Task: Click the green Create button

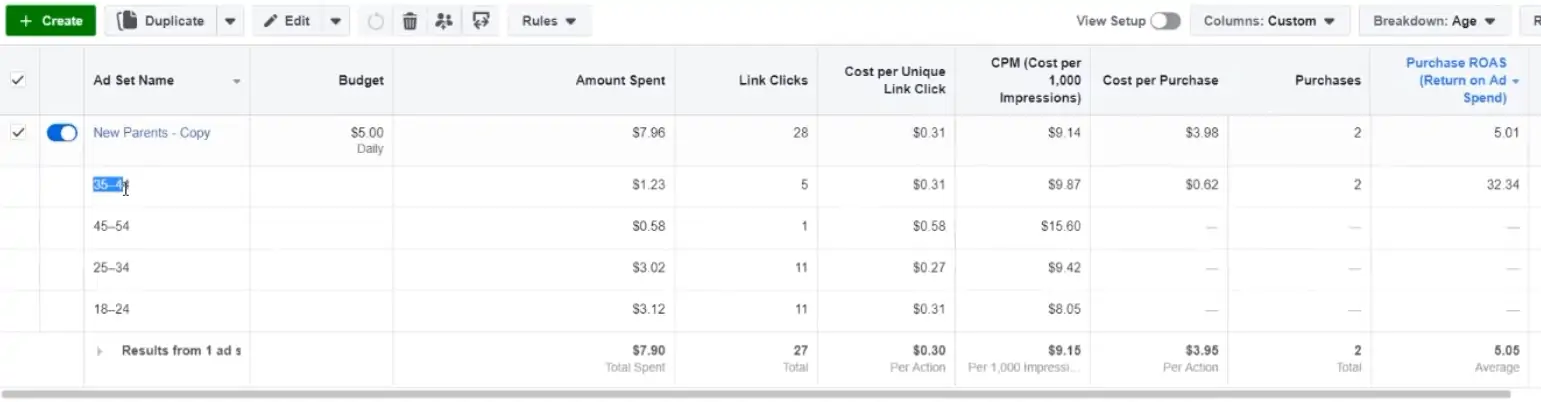Action: [x=50, y=21]
